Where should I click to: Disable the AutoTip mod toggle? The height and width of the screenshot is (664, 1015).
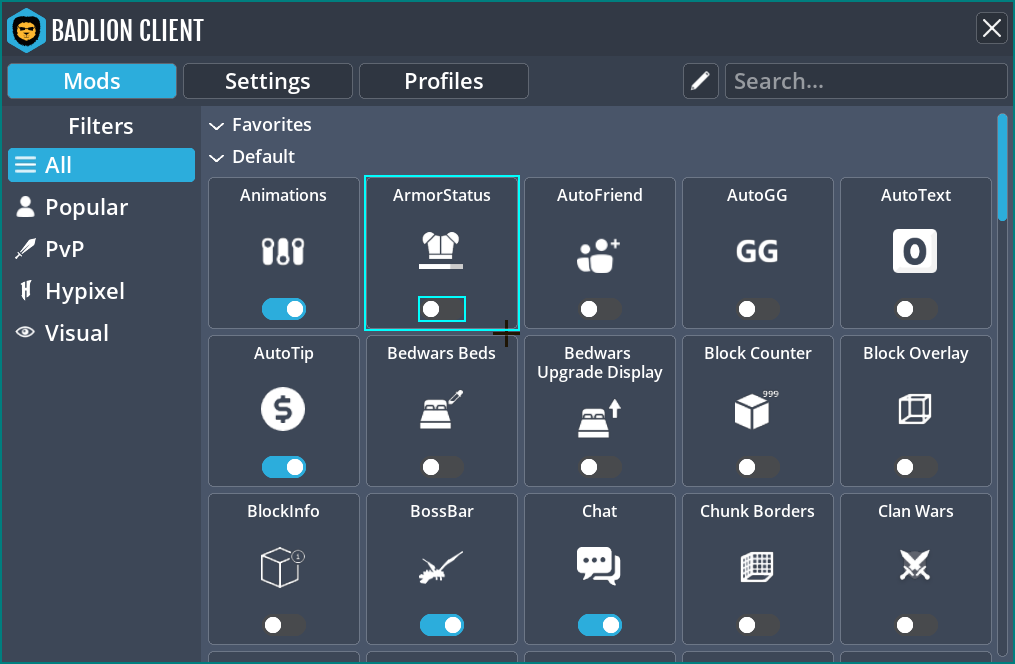[284, 467]
